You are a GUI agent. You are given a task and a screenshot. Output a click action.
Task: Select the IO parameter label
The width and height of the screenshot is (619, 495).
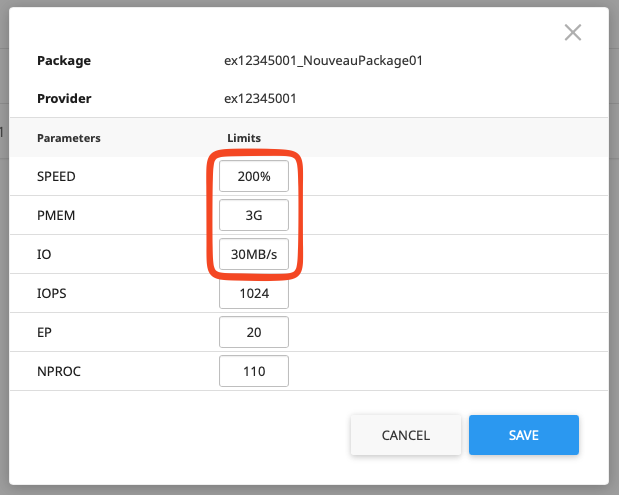[44, 255]
